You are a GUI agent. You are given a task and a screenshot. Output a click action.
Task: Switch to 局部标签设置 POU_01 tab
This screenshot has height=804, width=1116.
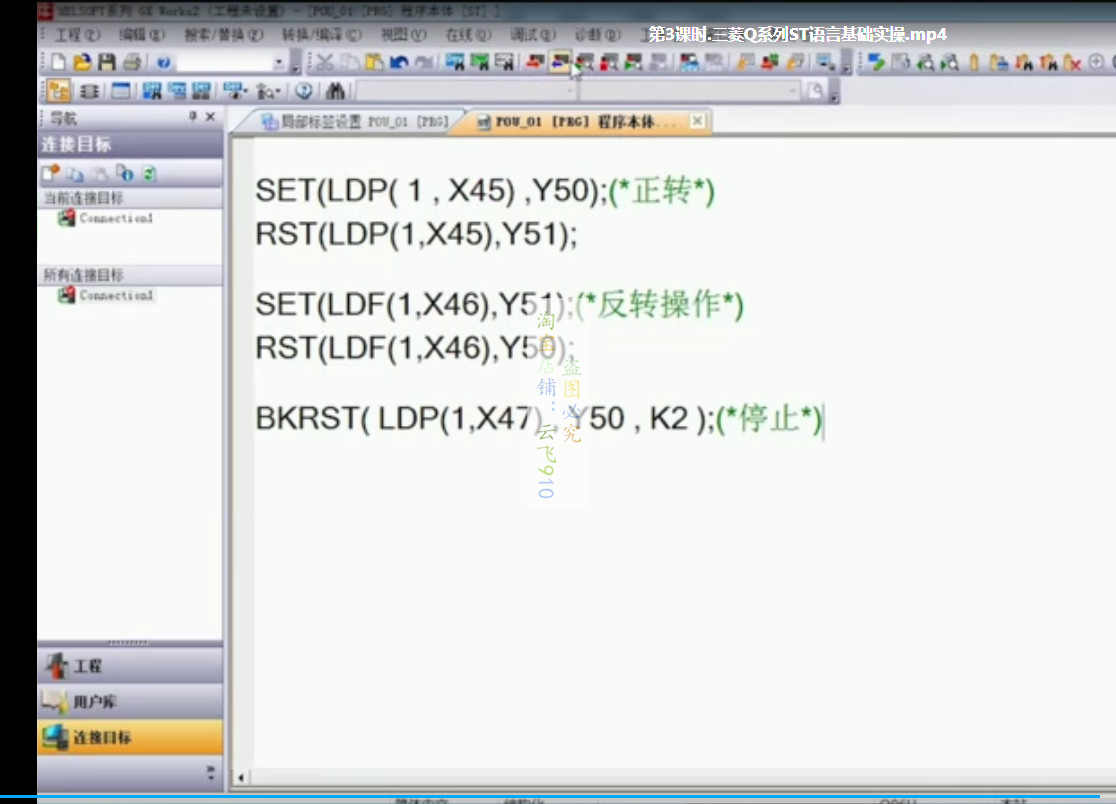point(354,122)
